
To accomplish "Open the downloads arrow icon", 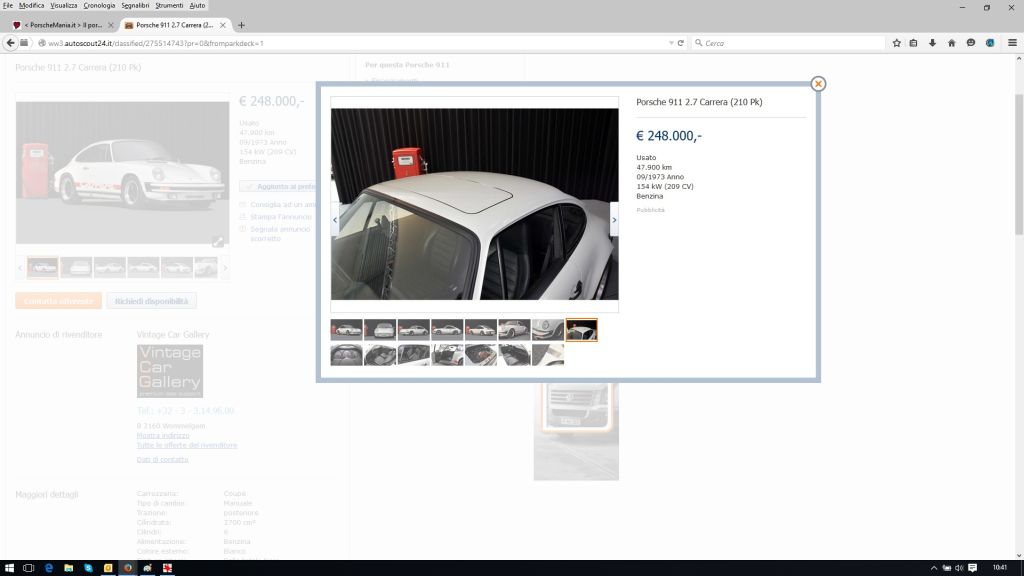I will [x=933, y=43].
